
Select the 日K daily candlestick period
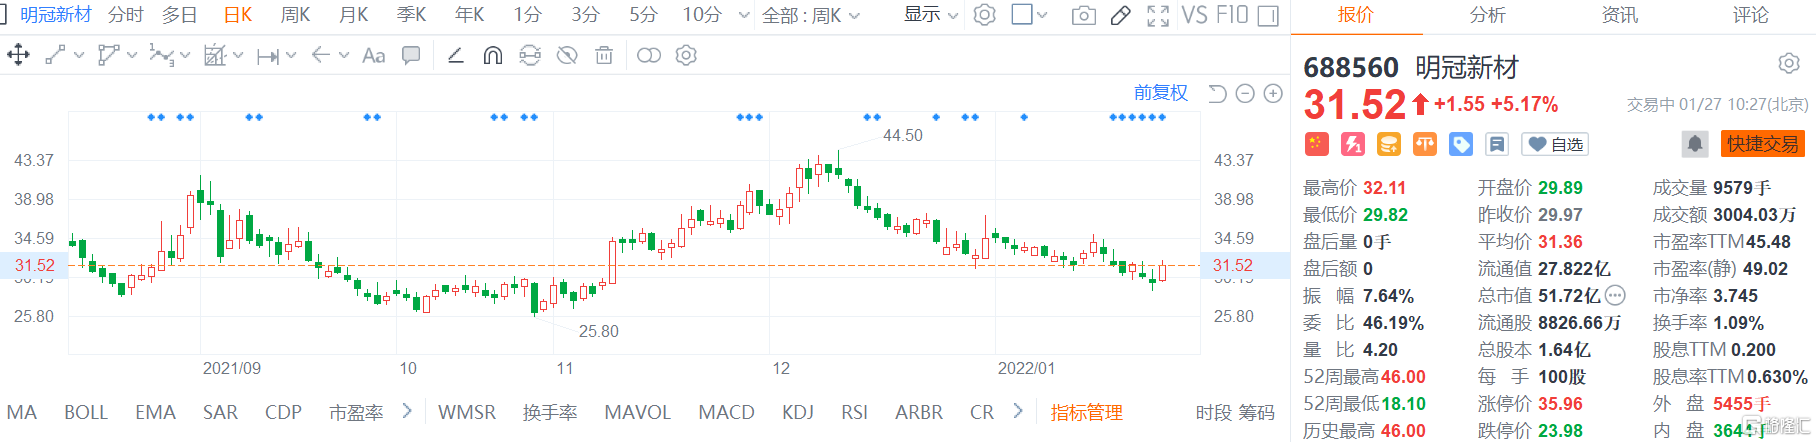tap(238, 15)
